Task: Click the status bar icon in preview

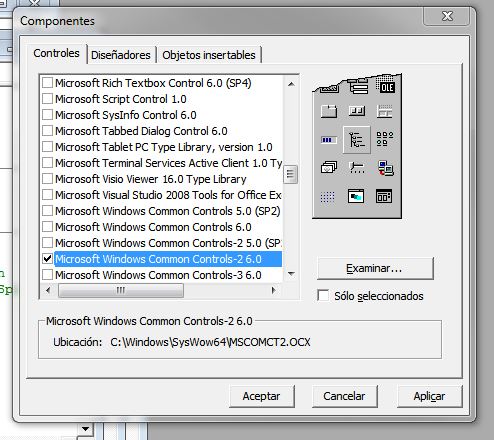Action: [385, 111]
